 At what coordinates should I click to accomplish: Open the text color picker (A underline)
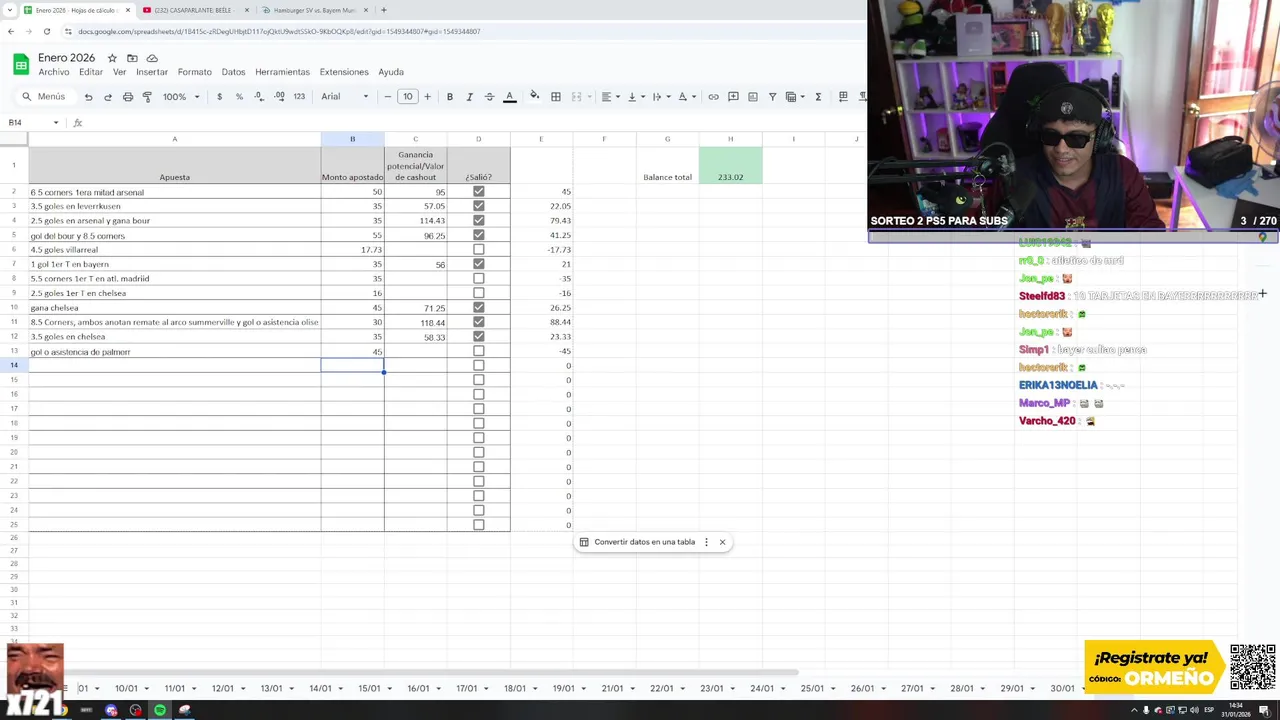pos(509,97)
